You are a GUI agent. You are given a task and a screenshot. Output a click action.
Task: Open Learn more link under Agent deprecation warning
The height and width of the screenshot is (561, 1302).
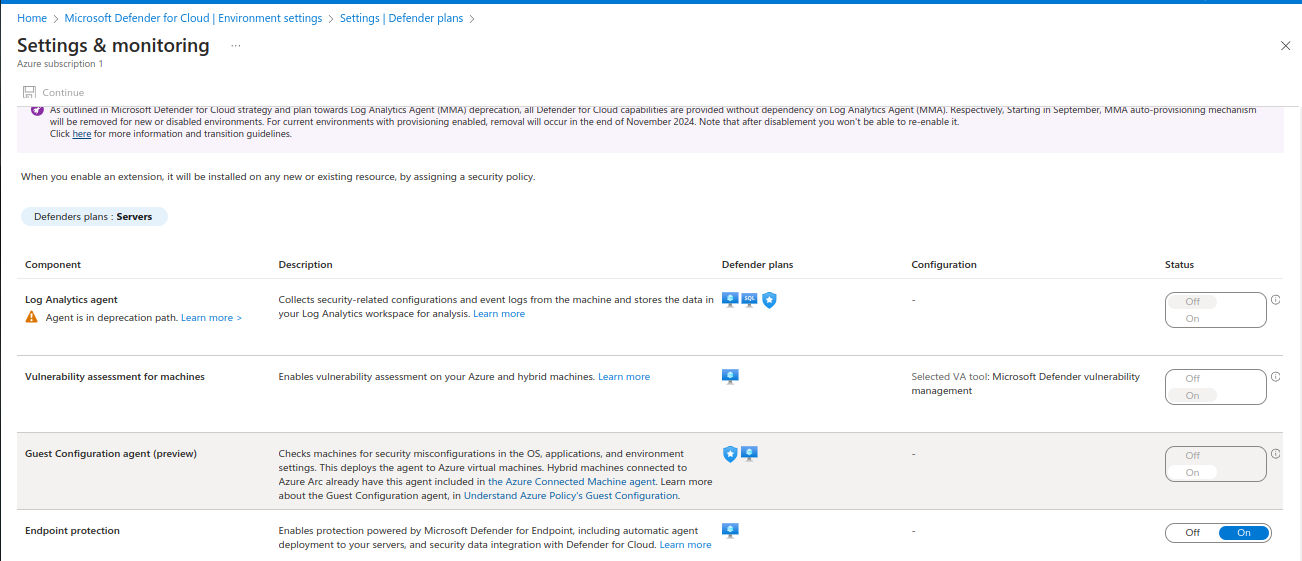click(x=211, y=318)
